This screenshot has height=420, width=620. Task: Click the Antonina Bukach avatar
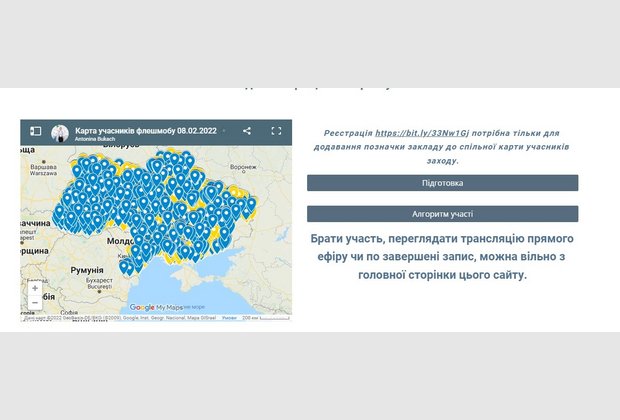(x=60, y=133)
